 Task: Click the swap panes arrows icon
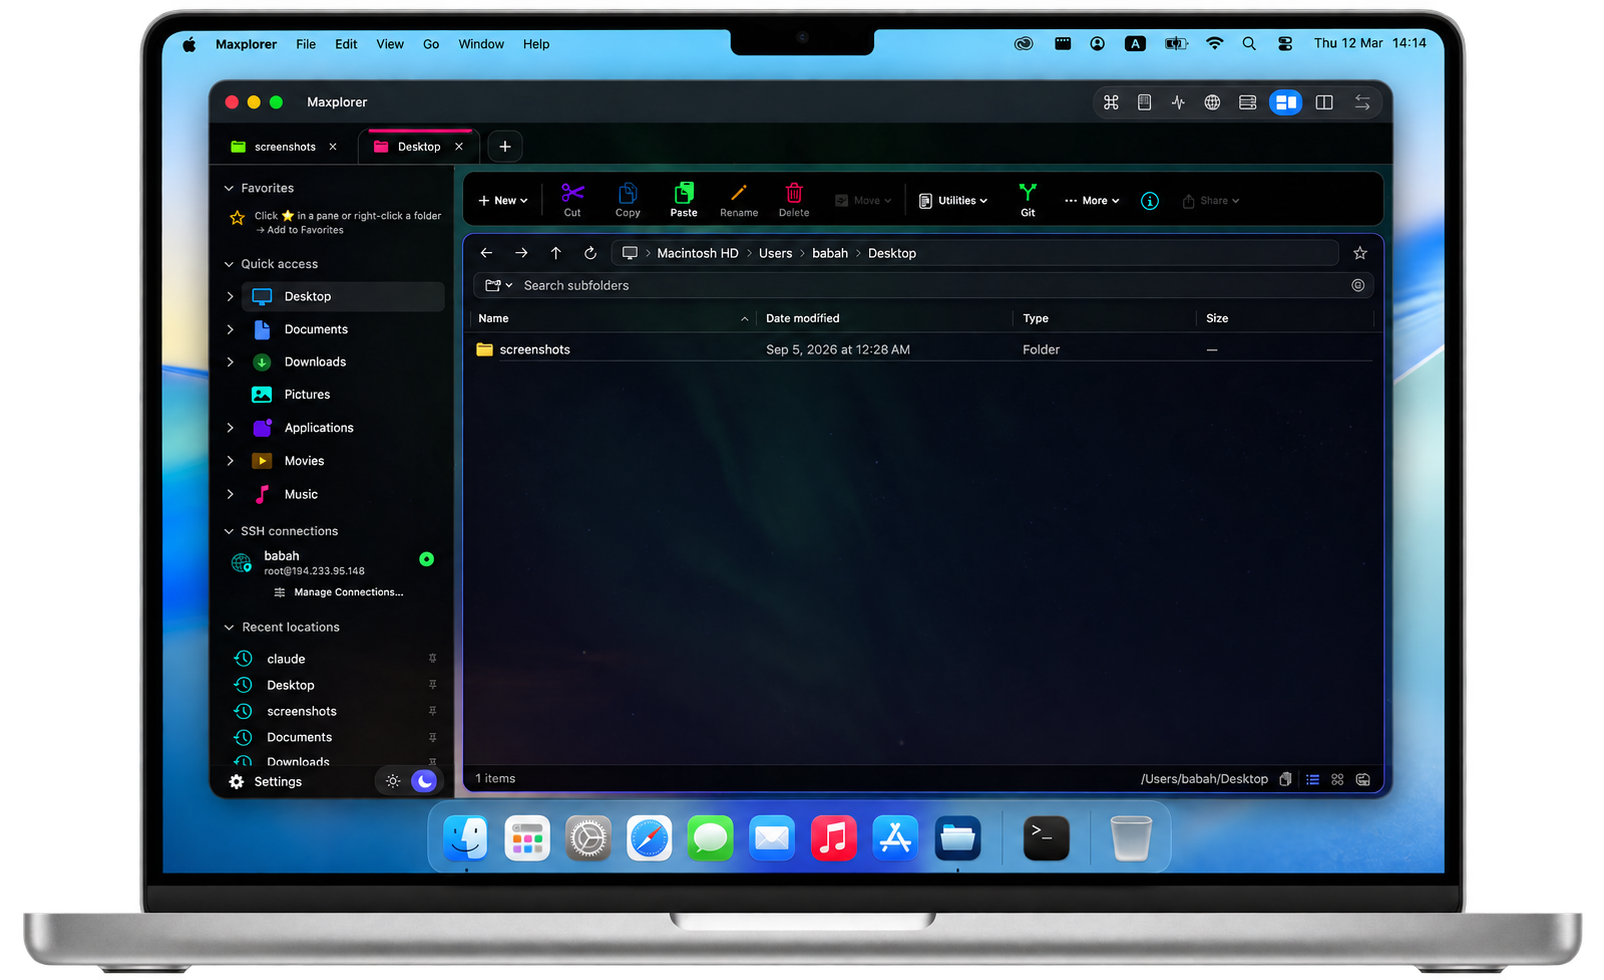coord(1362,102)
